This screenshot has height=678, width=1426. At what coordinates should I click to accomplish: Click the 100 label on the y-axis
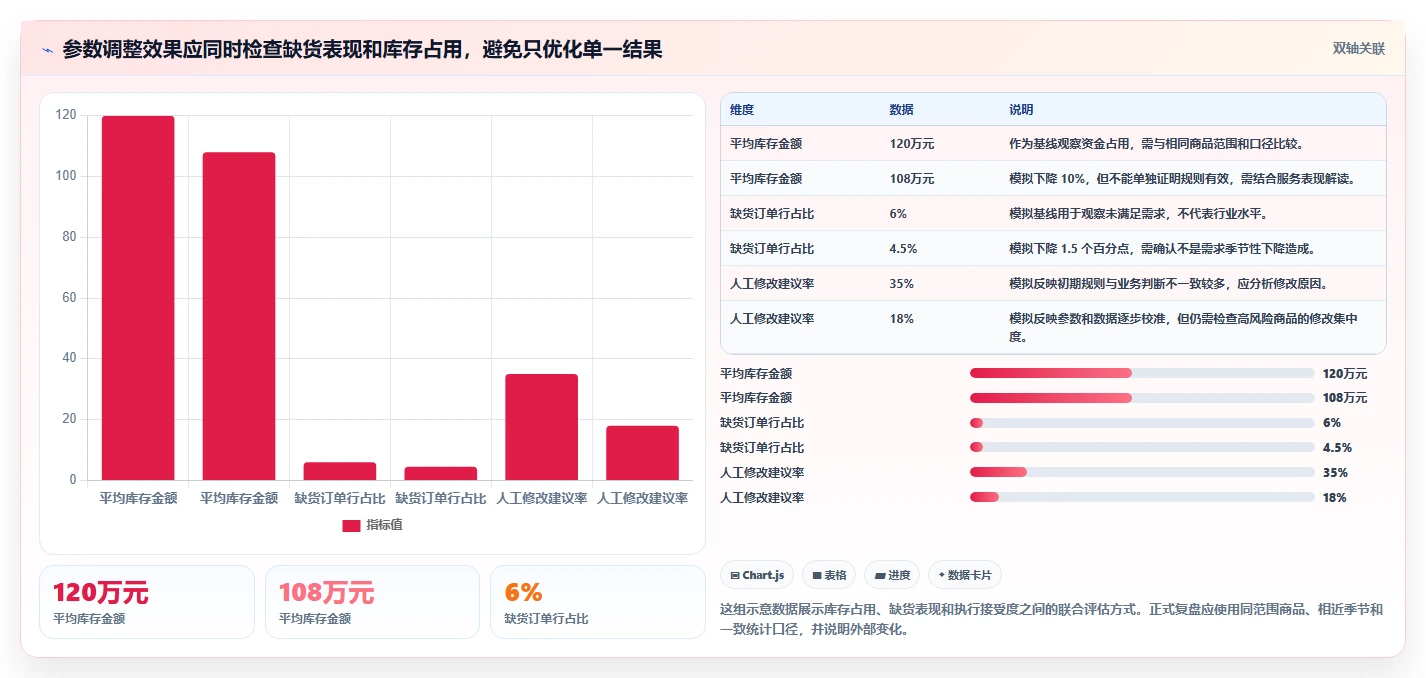(66, 176)
